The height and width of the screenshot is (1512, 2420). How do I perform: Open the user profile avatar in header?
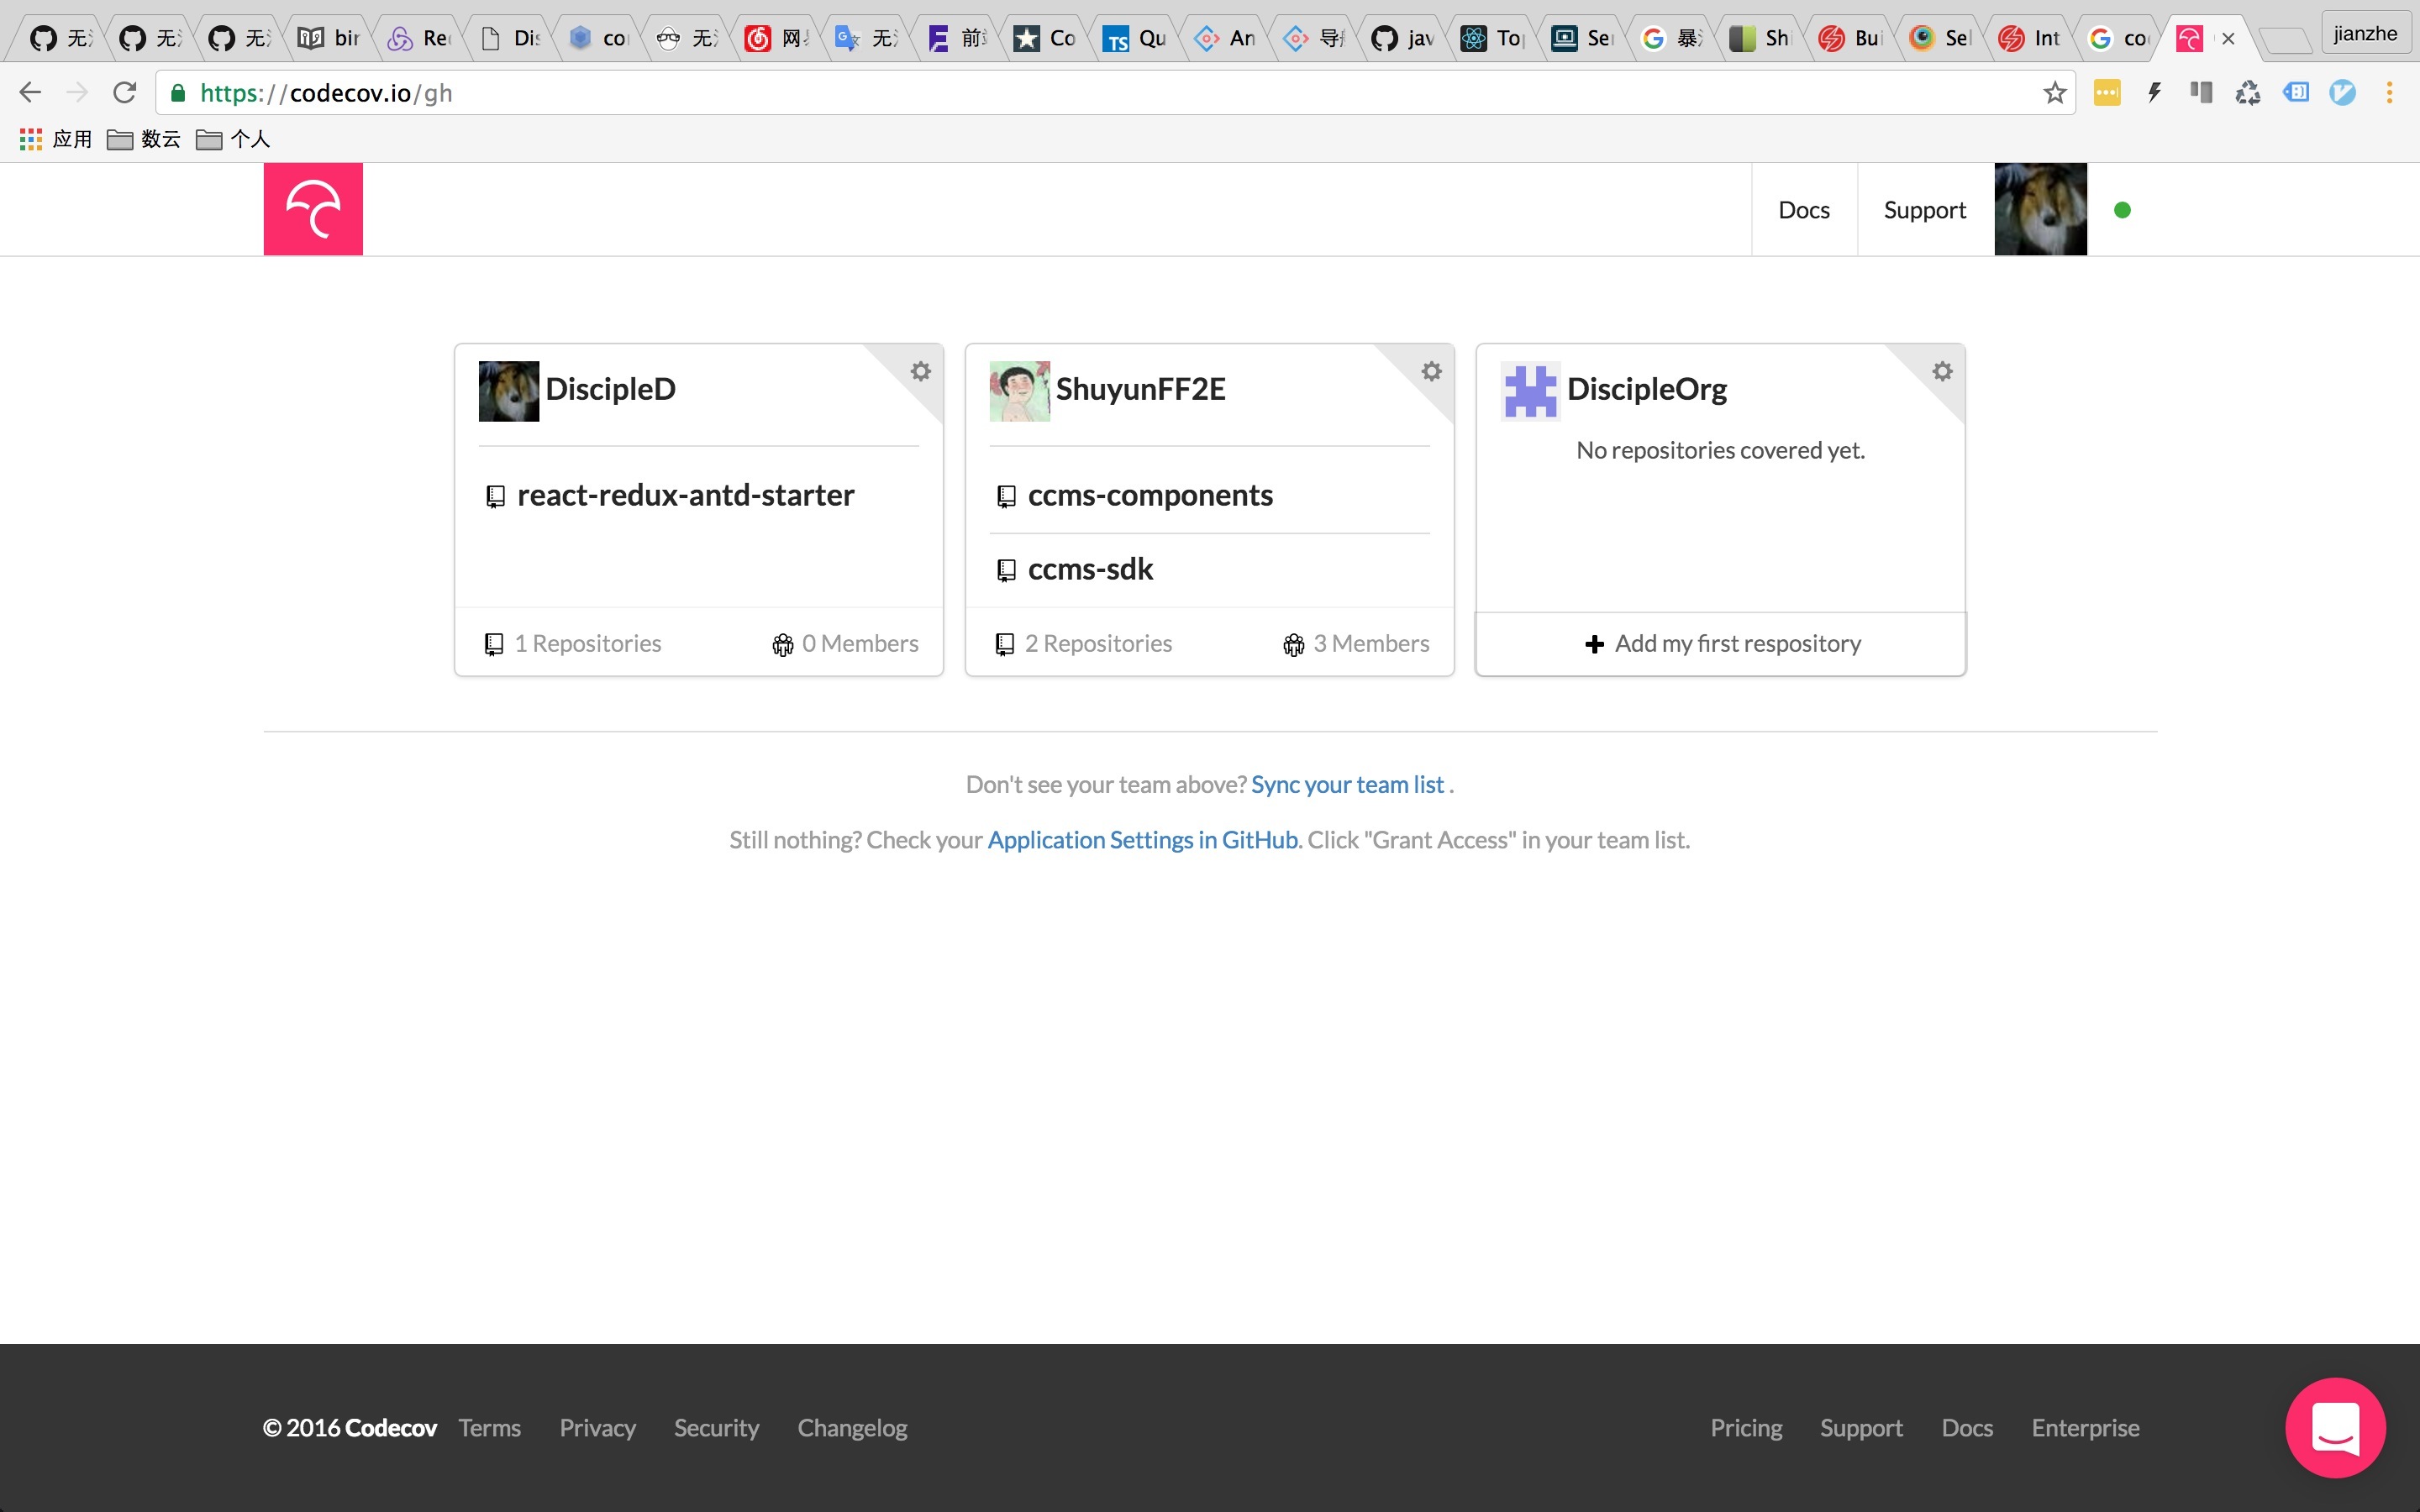(x=2041, y=209)
